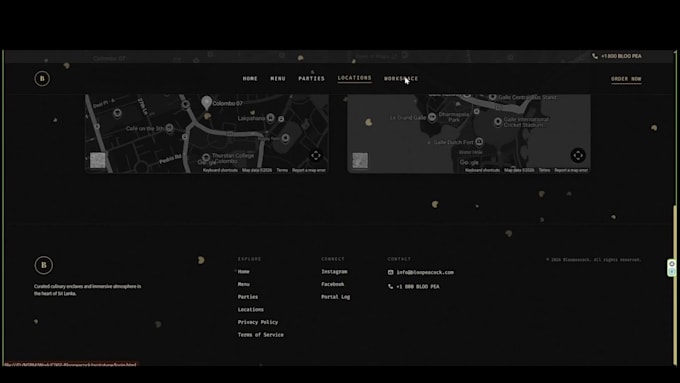The image size is (680, 383).
Task: Switch Galle map to satellite thumbnail
Action: click(x=360, y=160)
